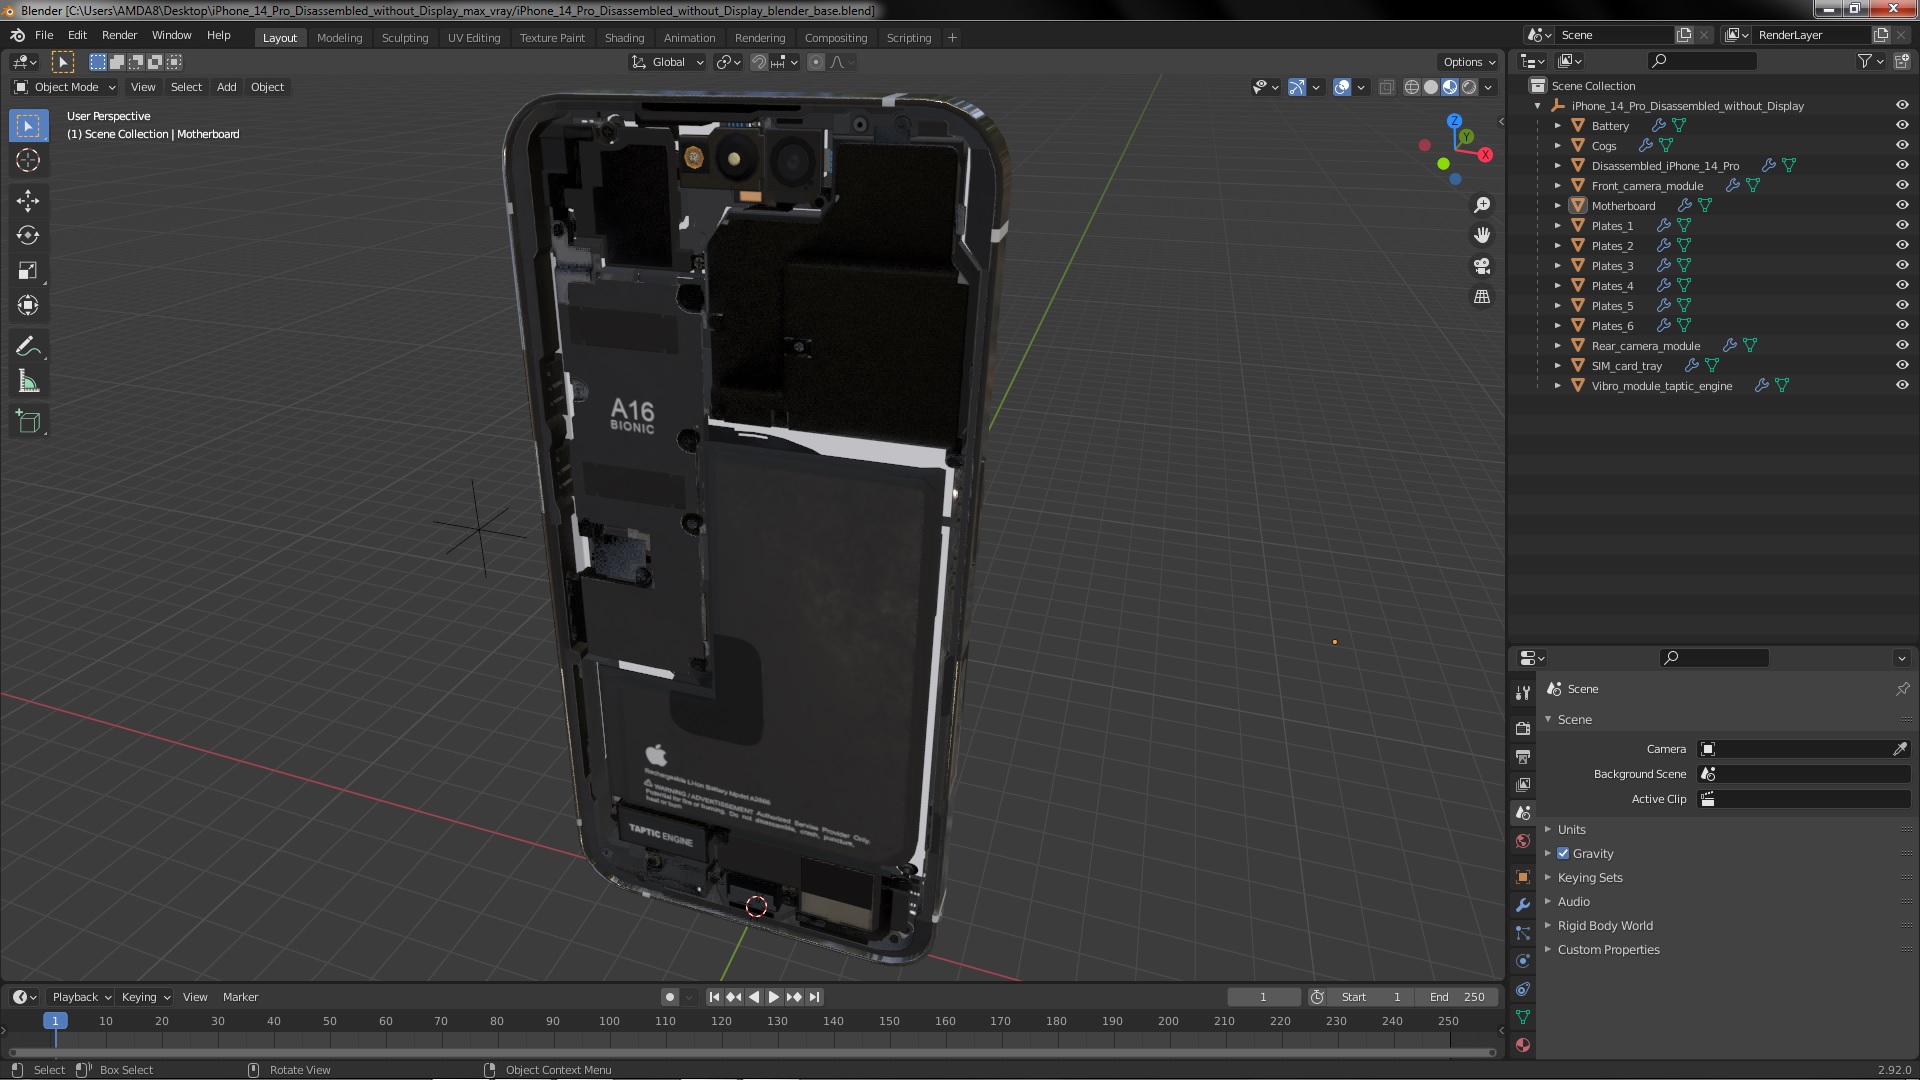The image size is (1920, 1080).
Task: Open World properties tab icon
Action: [1523, 841]
